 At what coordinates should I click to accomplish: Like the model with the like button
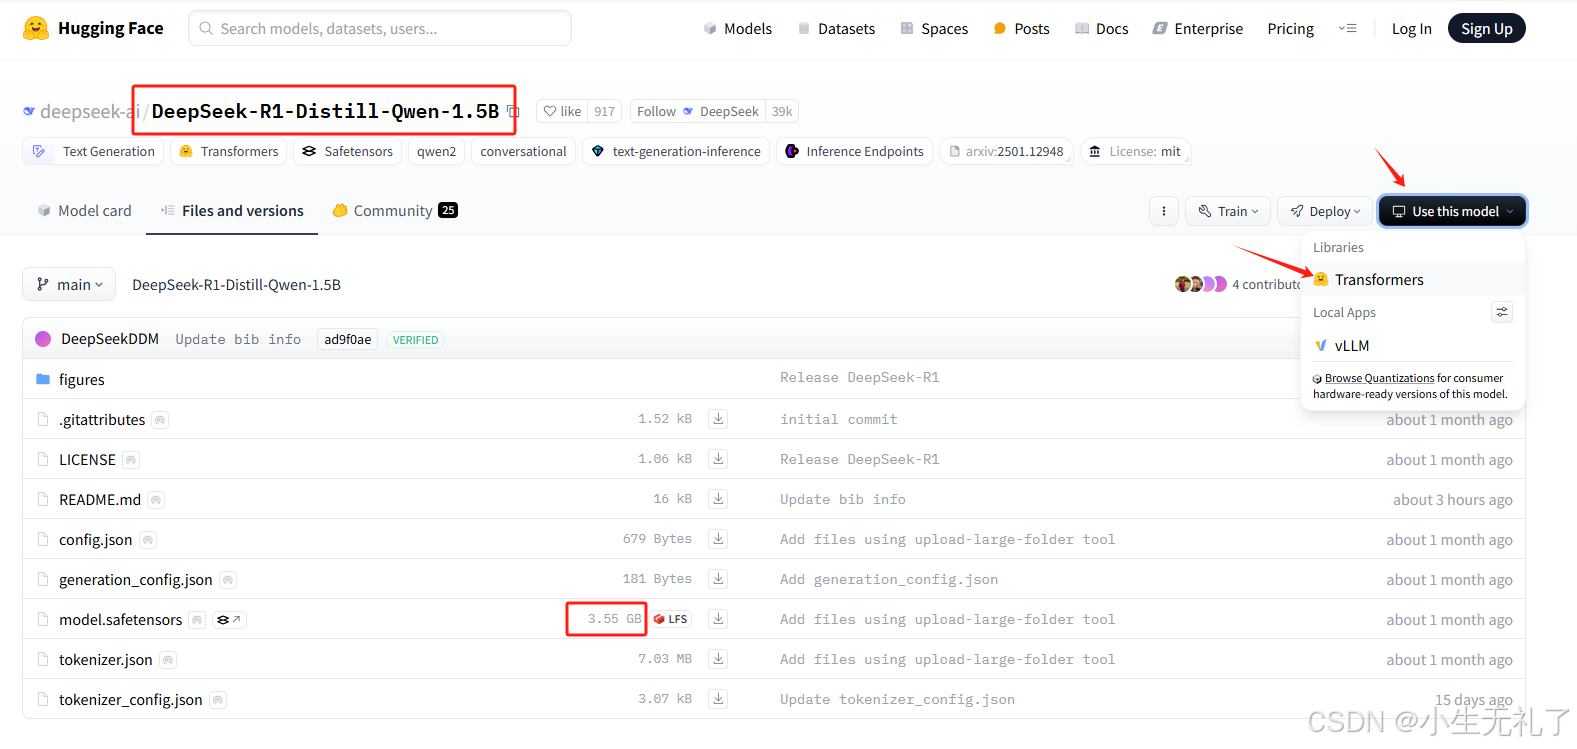point(562,111)
